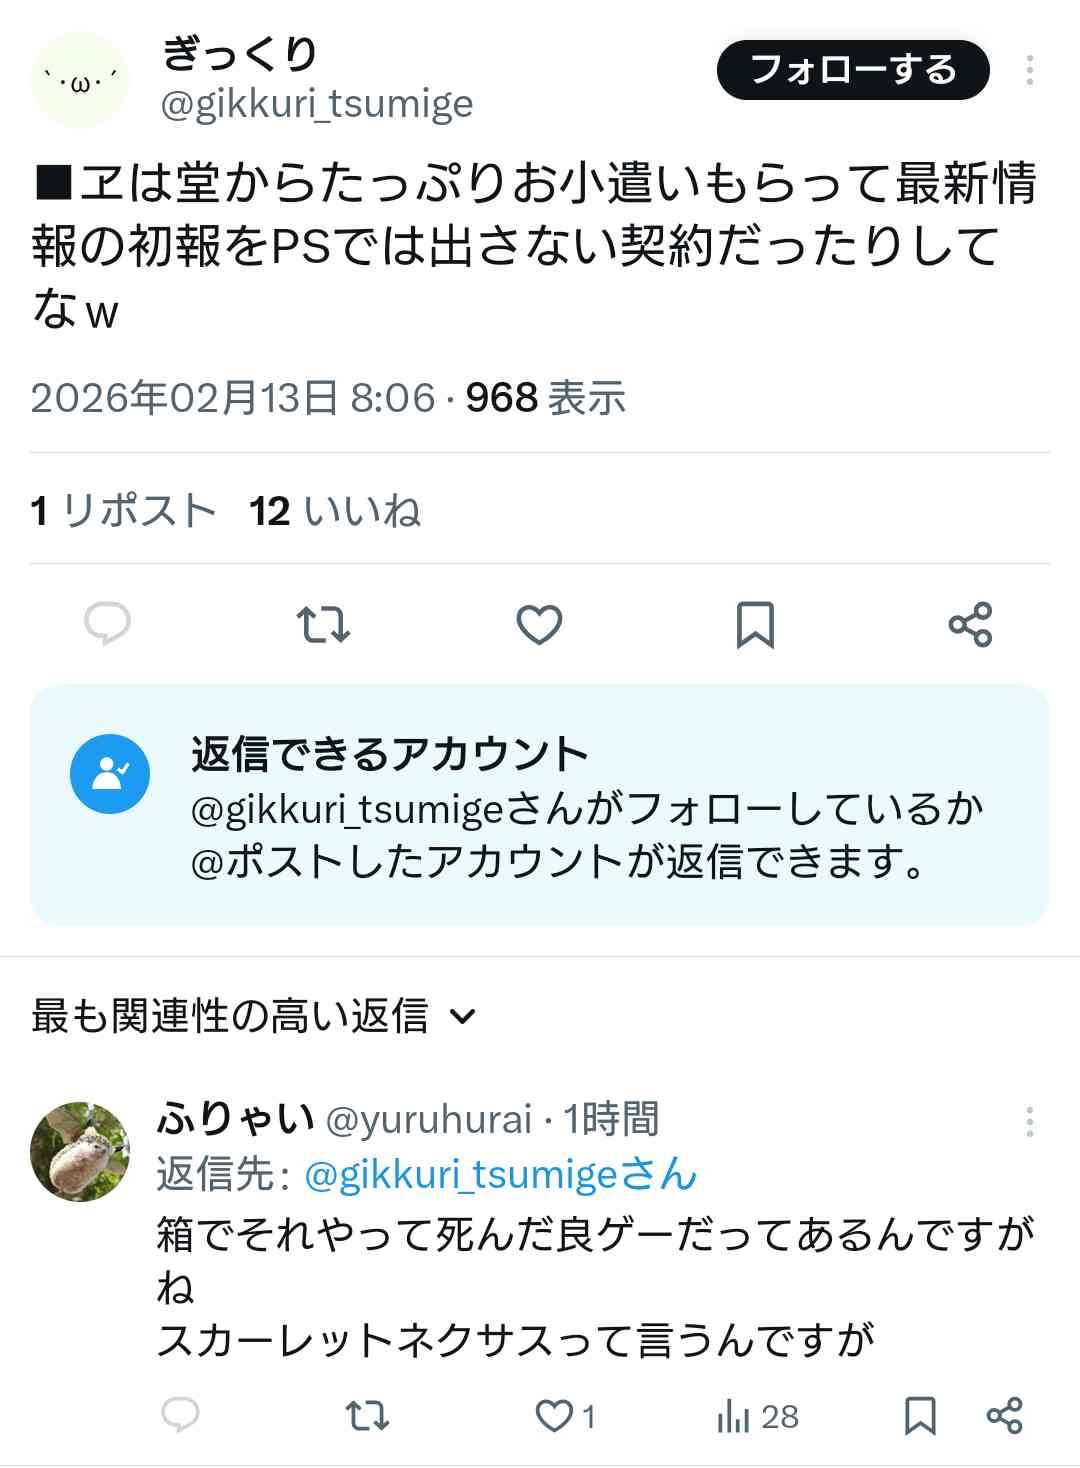Click the reply icon under the main post
The height and width of the screenshot is (1468, 1080).
(107, 625)
